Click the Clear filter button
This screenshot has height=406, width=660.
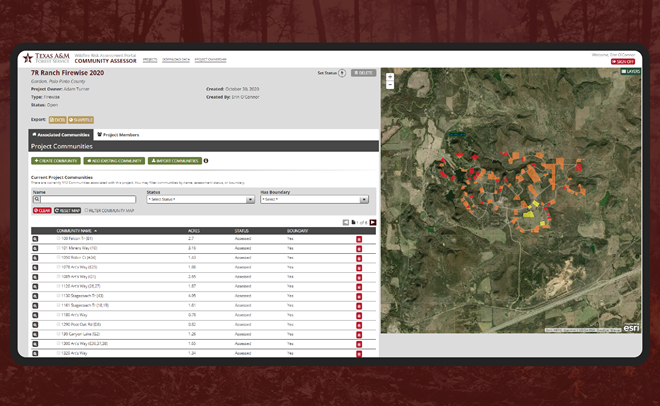(42, 210)
